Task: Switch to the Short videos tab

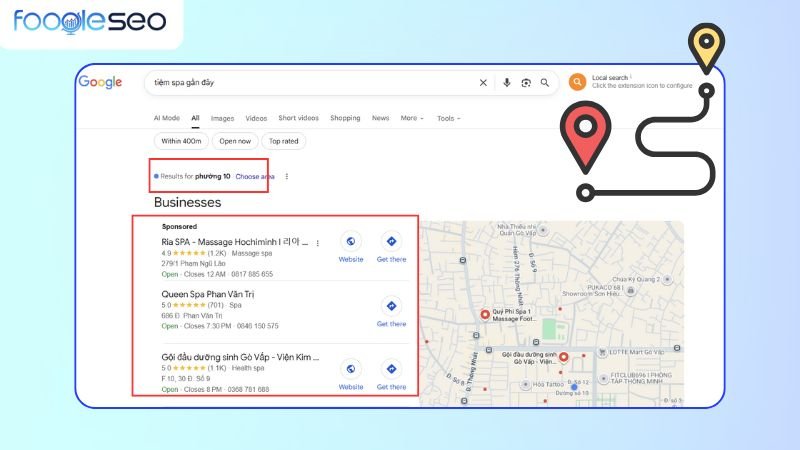Action: point(298,118)
